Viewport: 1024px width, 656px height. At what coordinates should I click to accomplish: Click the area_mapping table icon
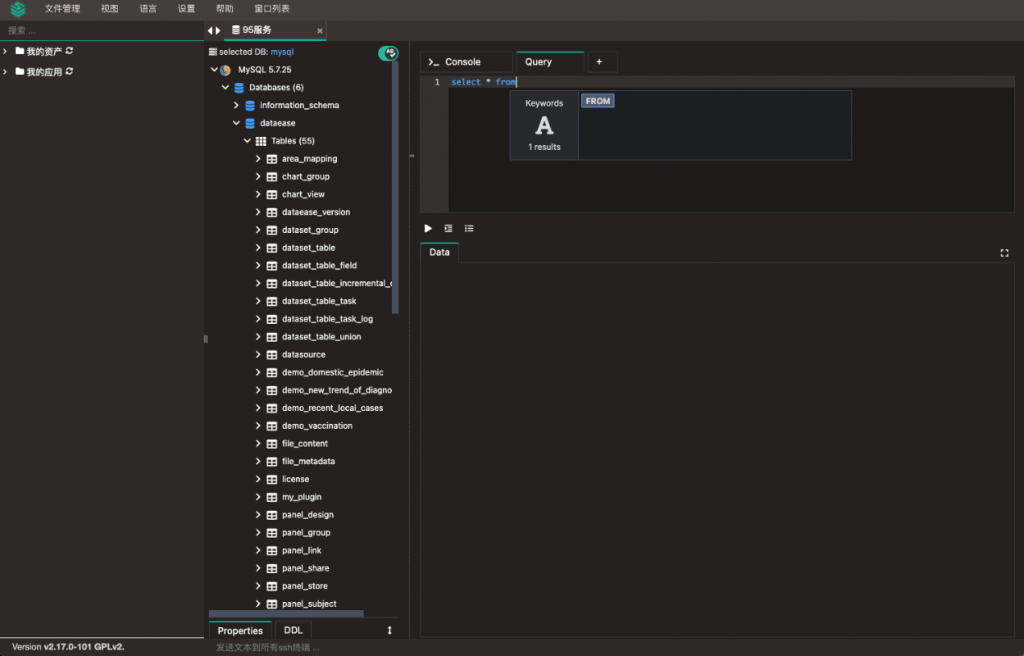coord(272,159)
